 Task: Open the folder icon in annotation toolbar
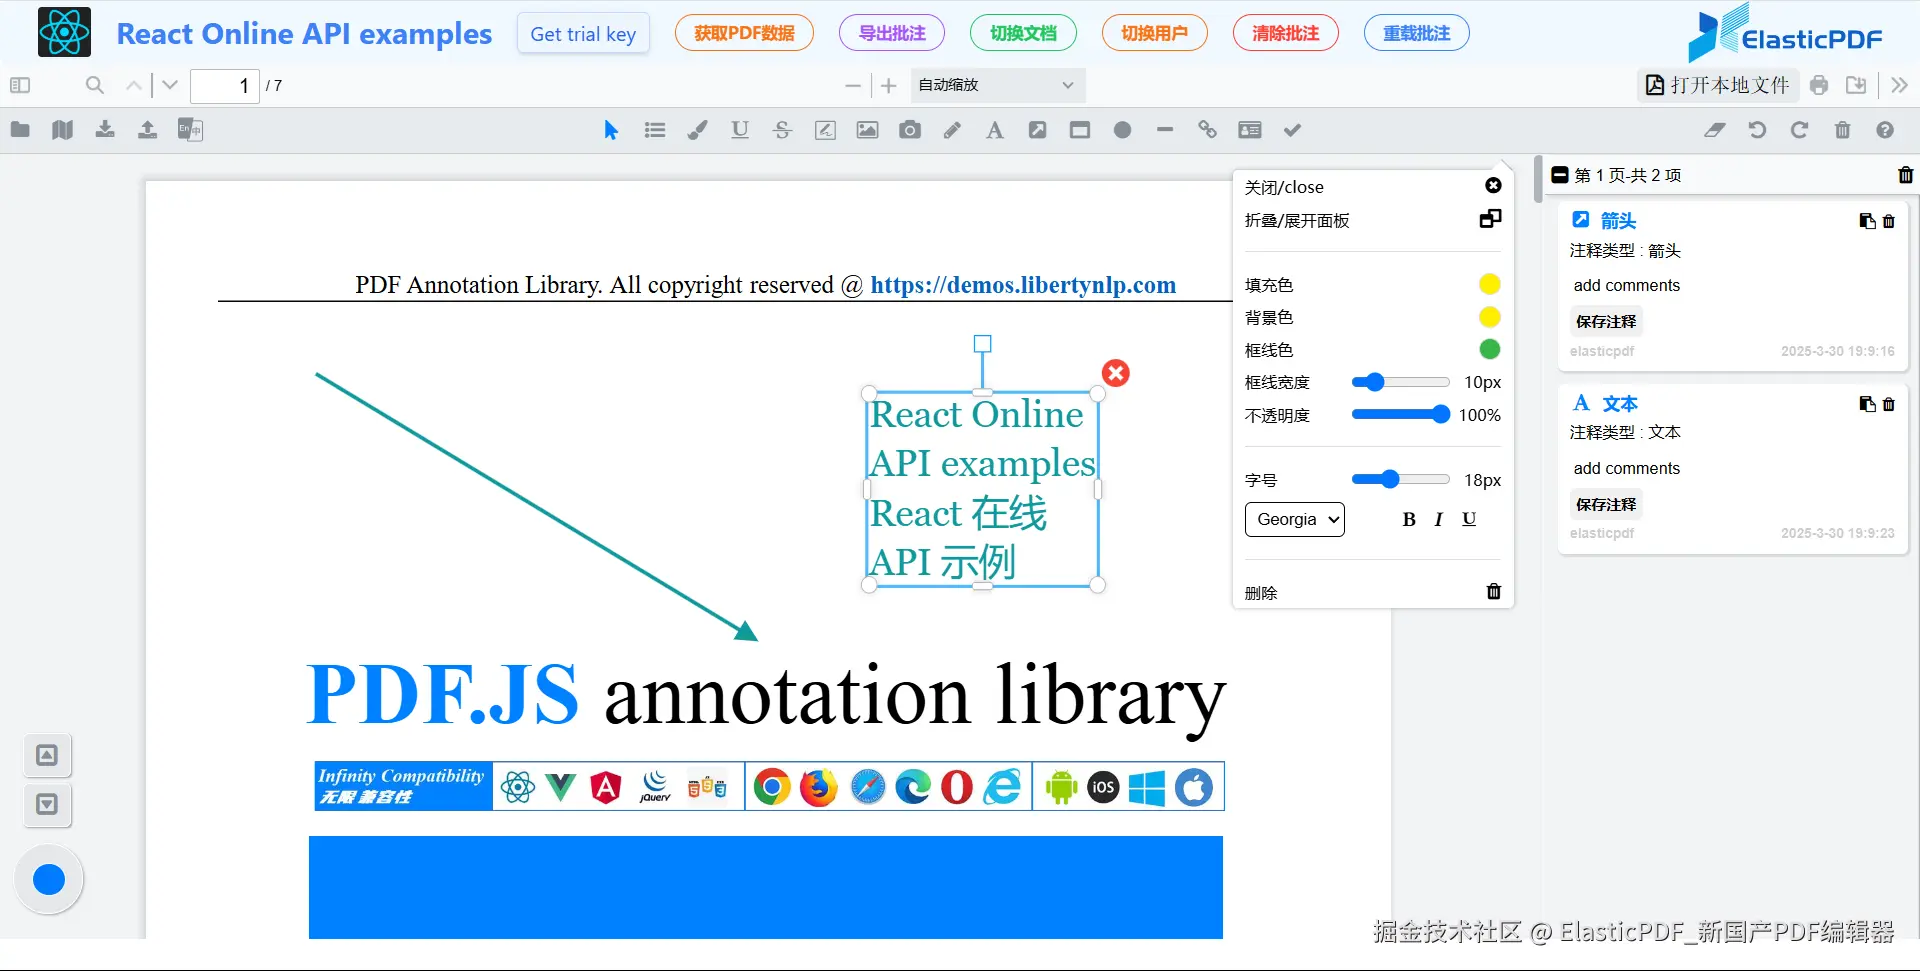pos(20,129)
